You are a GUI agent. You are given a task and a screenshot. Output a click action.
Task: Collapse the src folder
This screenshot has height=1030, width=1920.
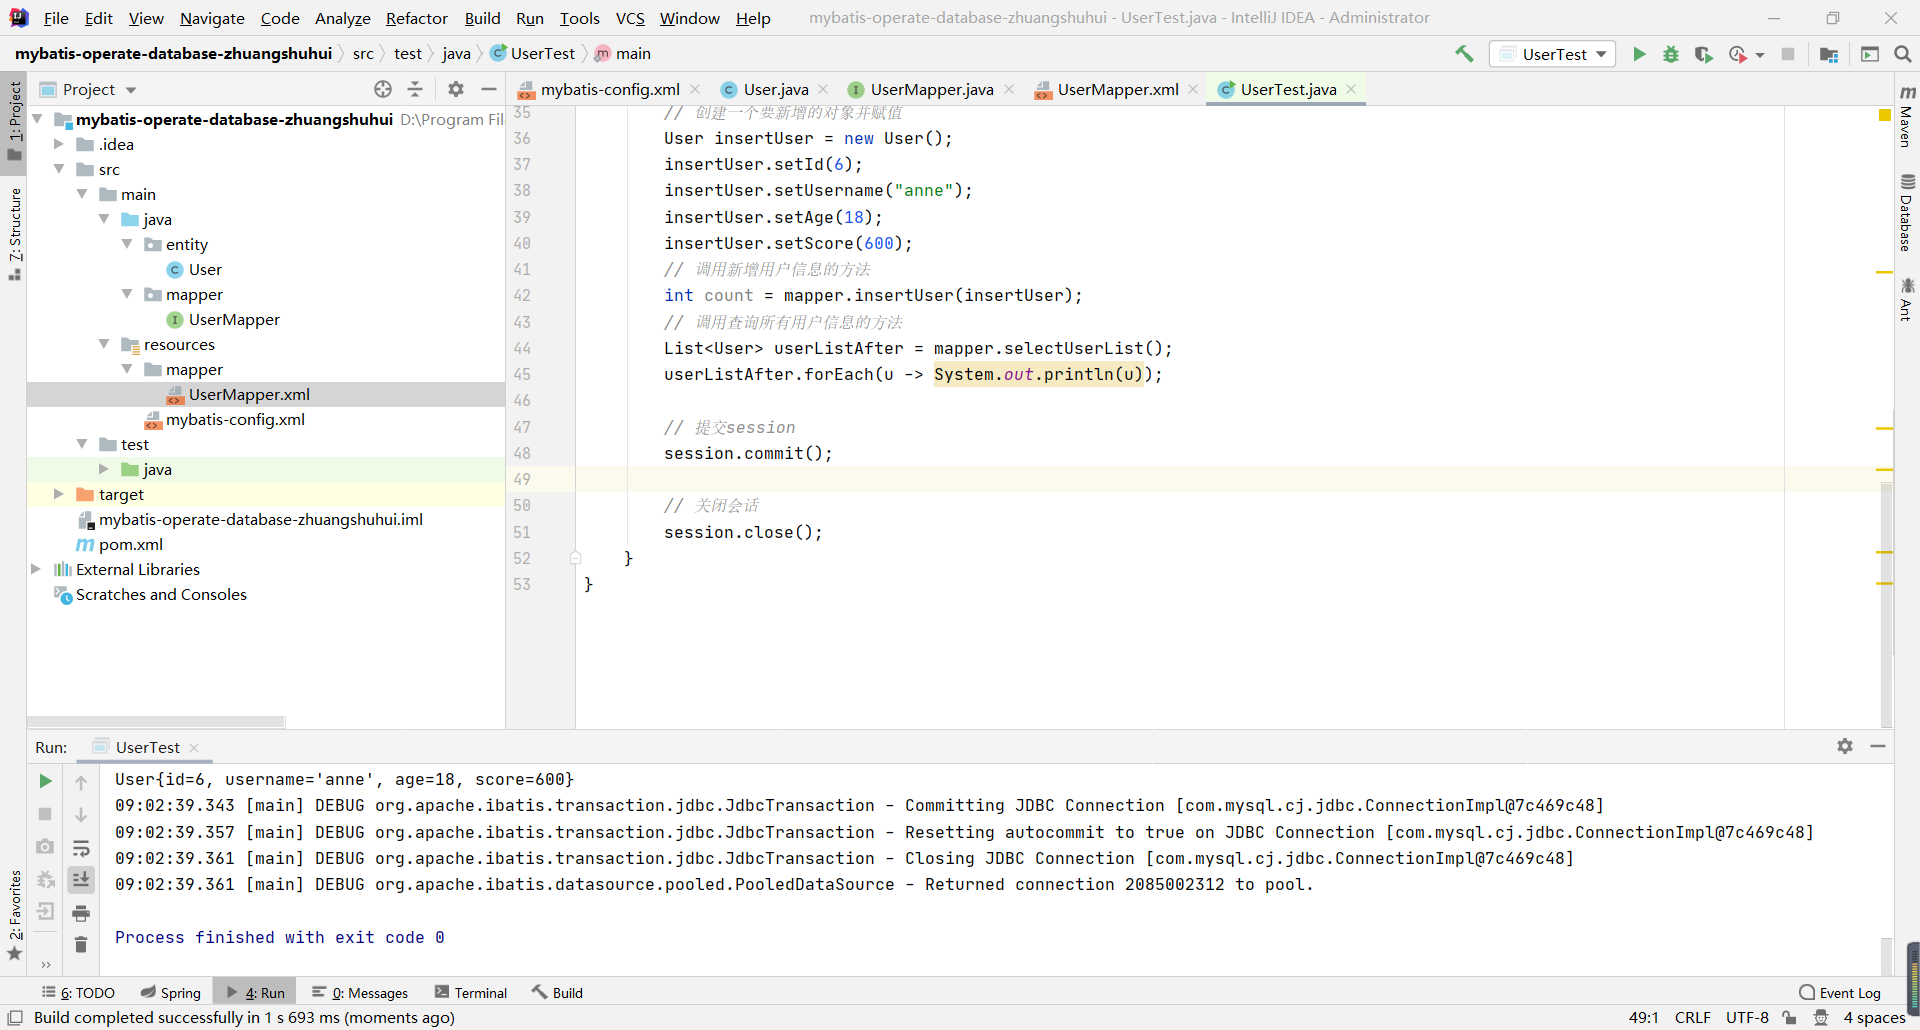[x=59, y=169]
